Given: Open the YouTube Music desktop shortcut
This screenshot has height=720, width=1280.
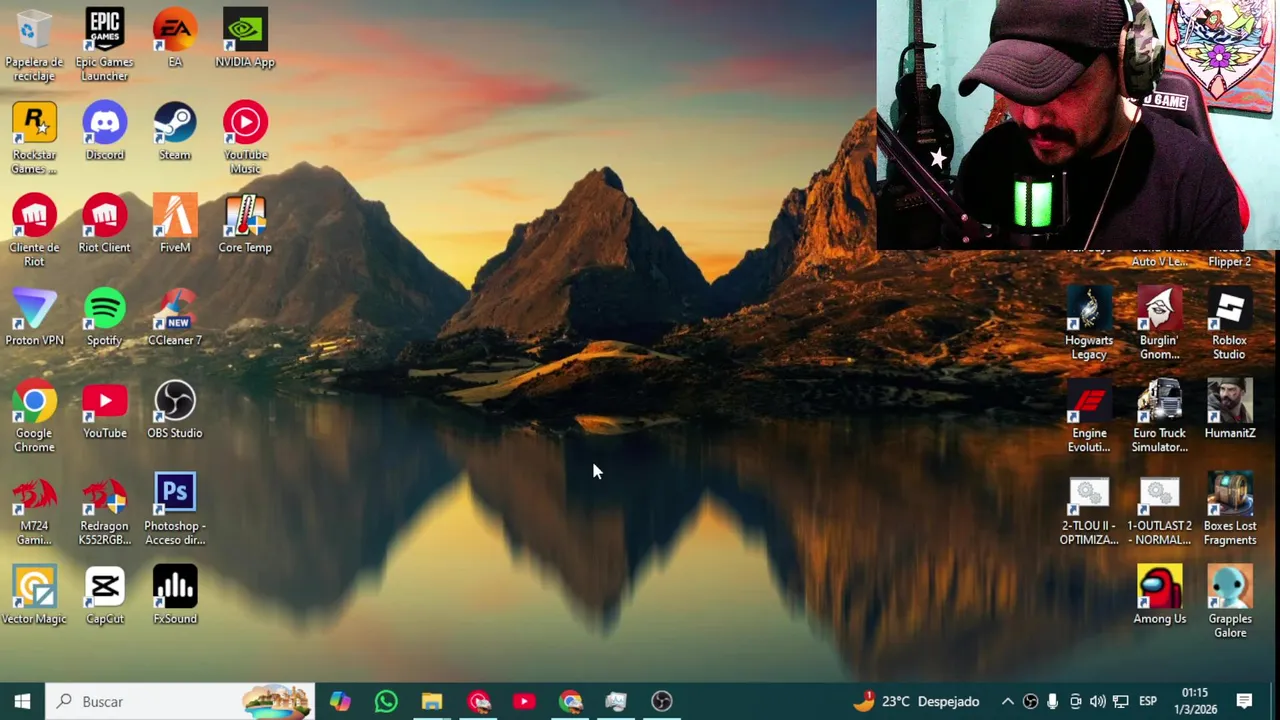Looking at the screenshot, I should [245, 139].
